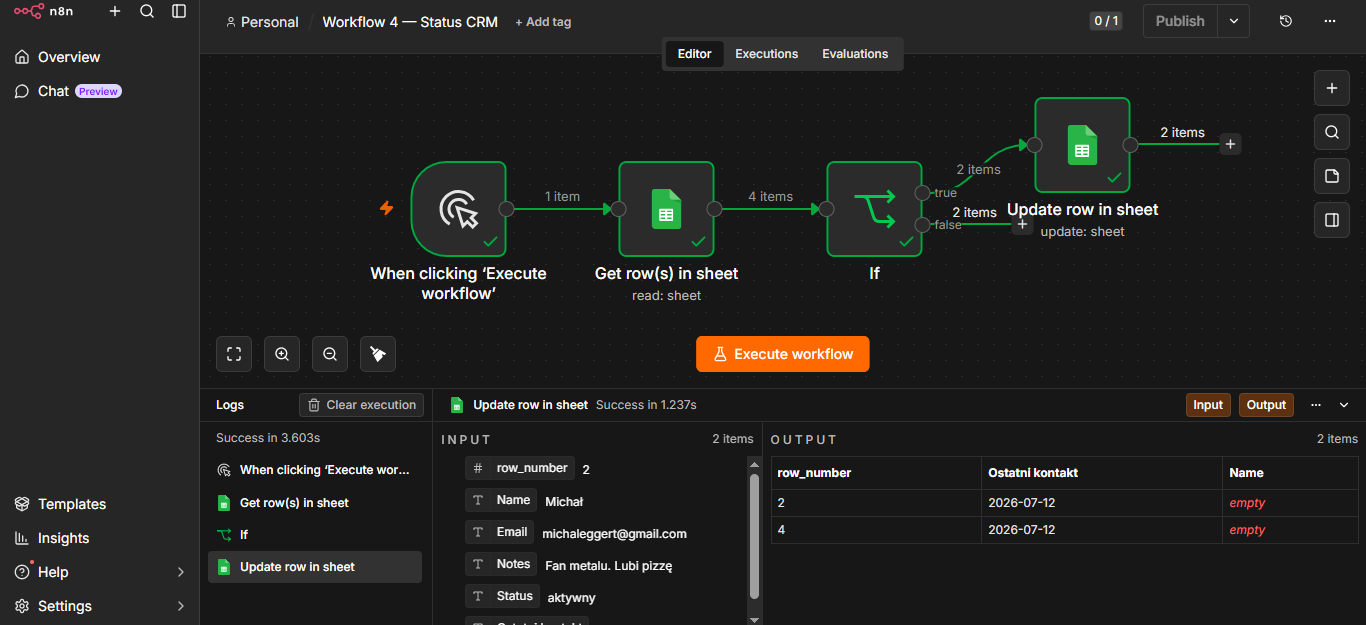Collapse logs panel with chevron
1366x625 pixels.
1344,405
